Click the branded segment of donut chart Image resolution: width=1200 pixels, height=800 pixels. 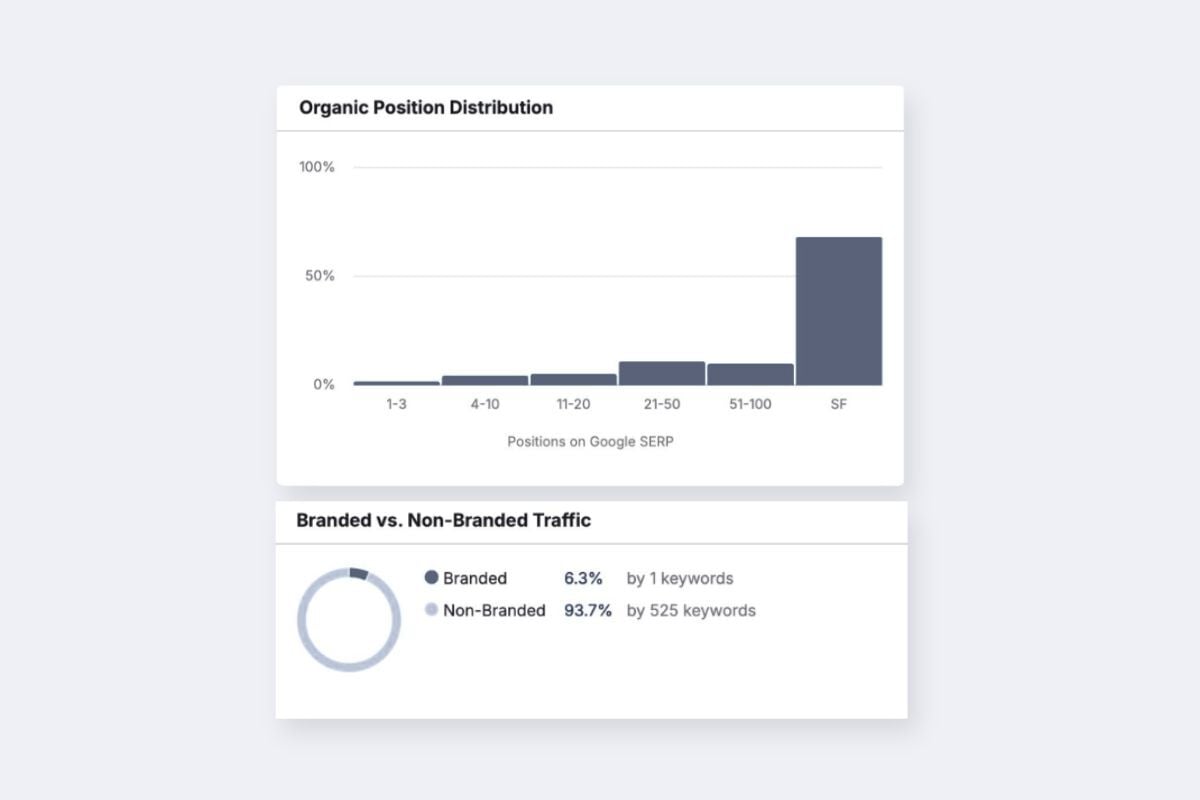point(358,574)
